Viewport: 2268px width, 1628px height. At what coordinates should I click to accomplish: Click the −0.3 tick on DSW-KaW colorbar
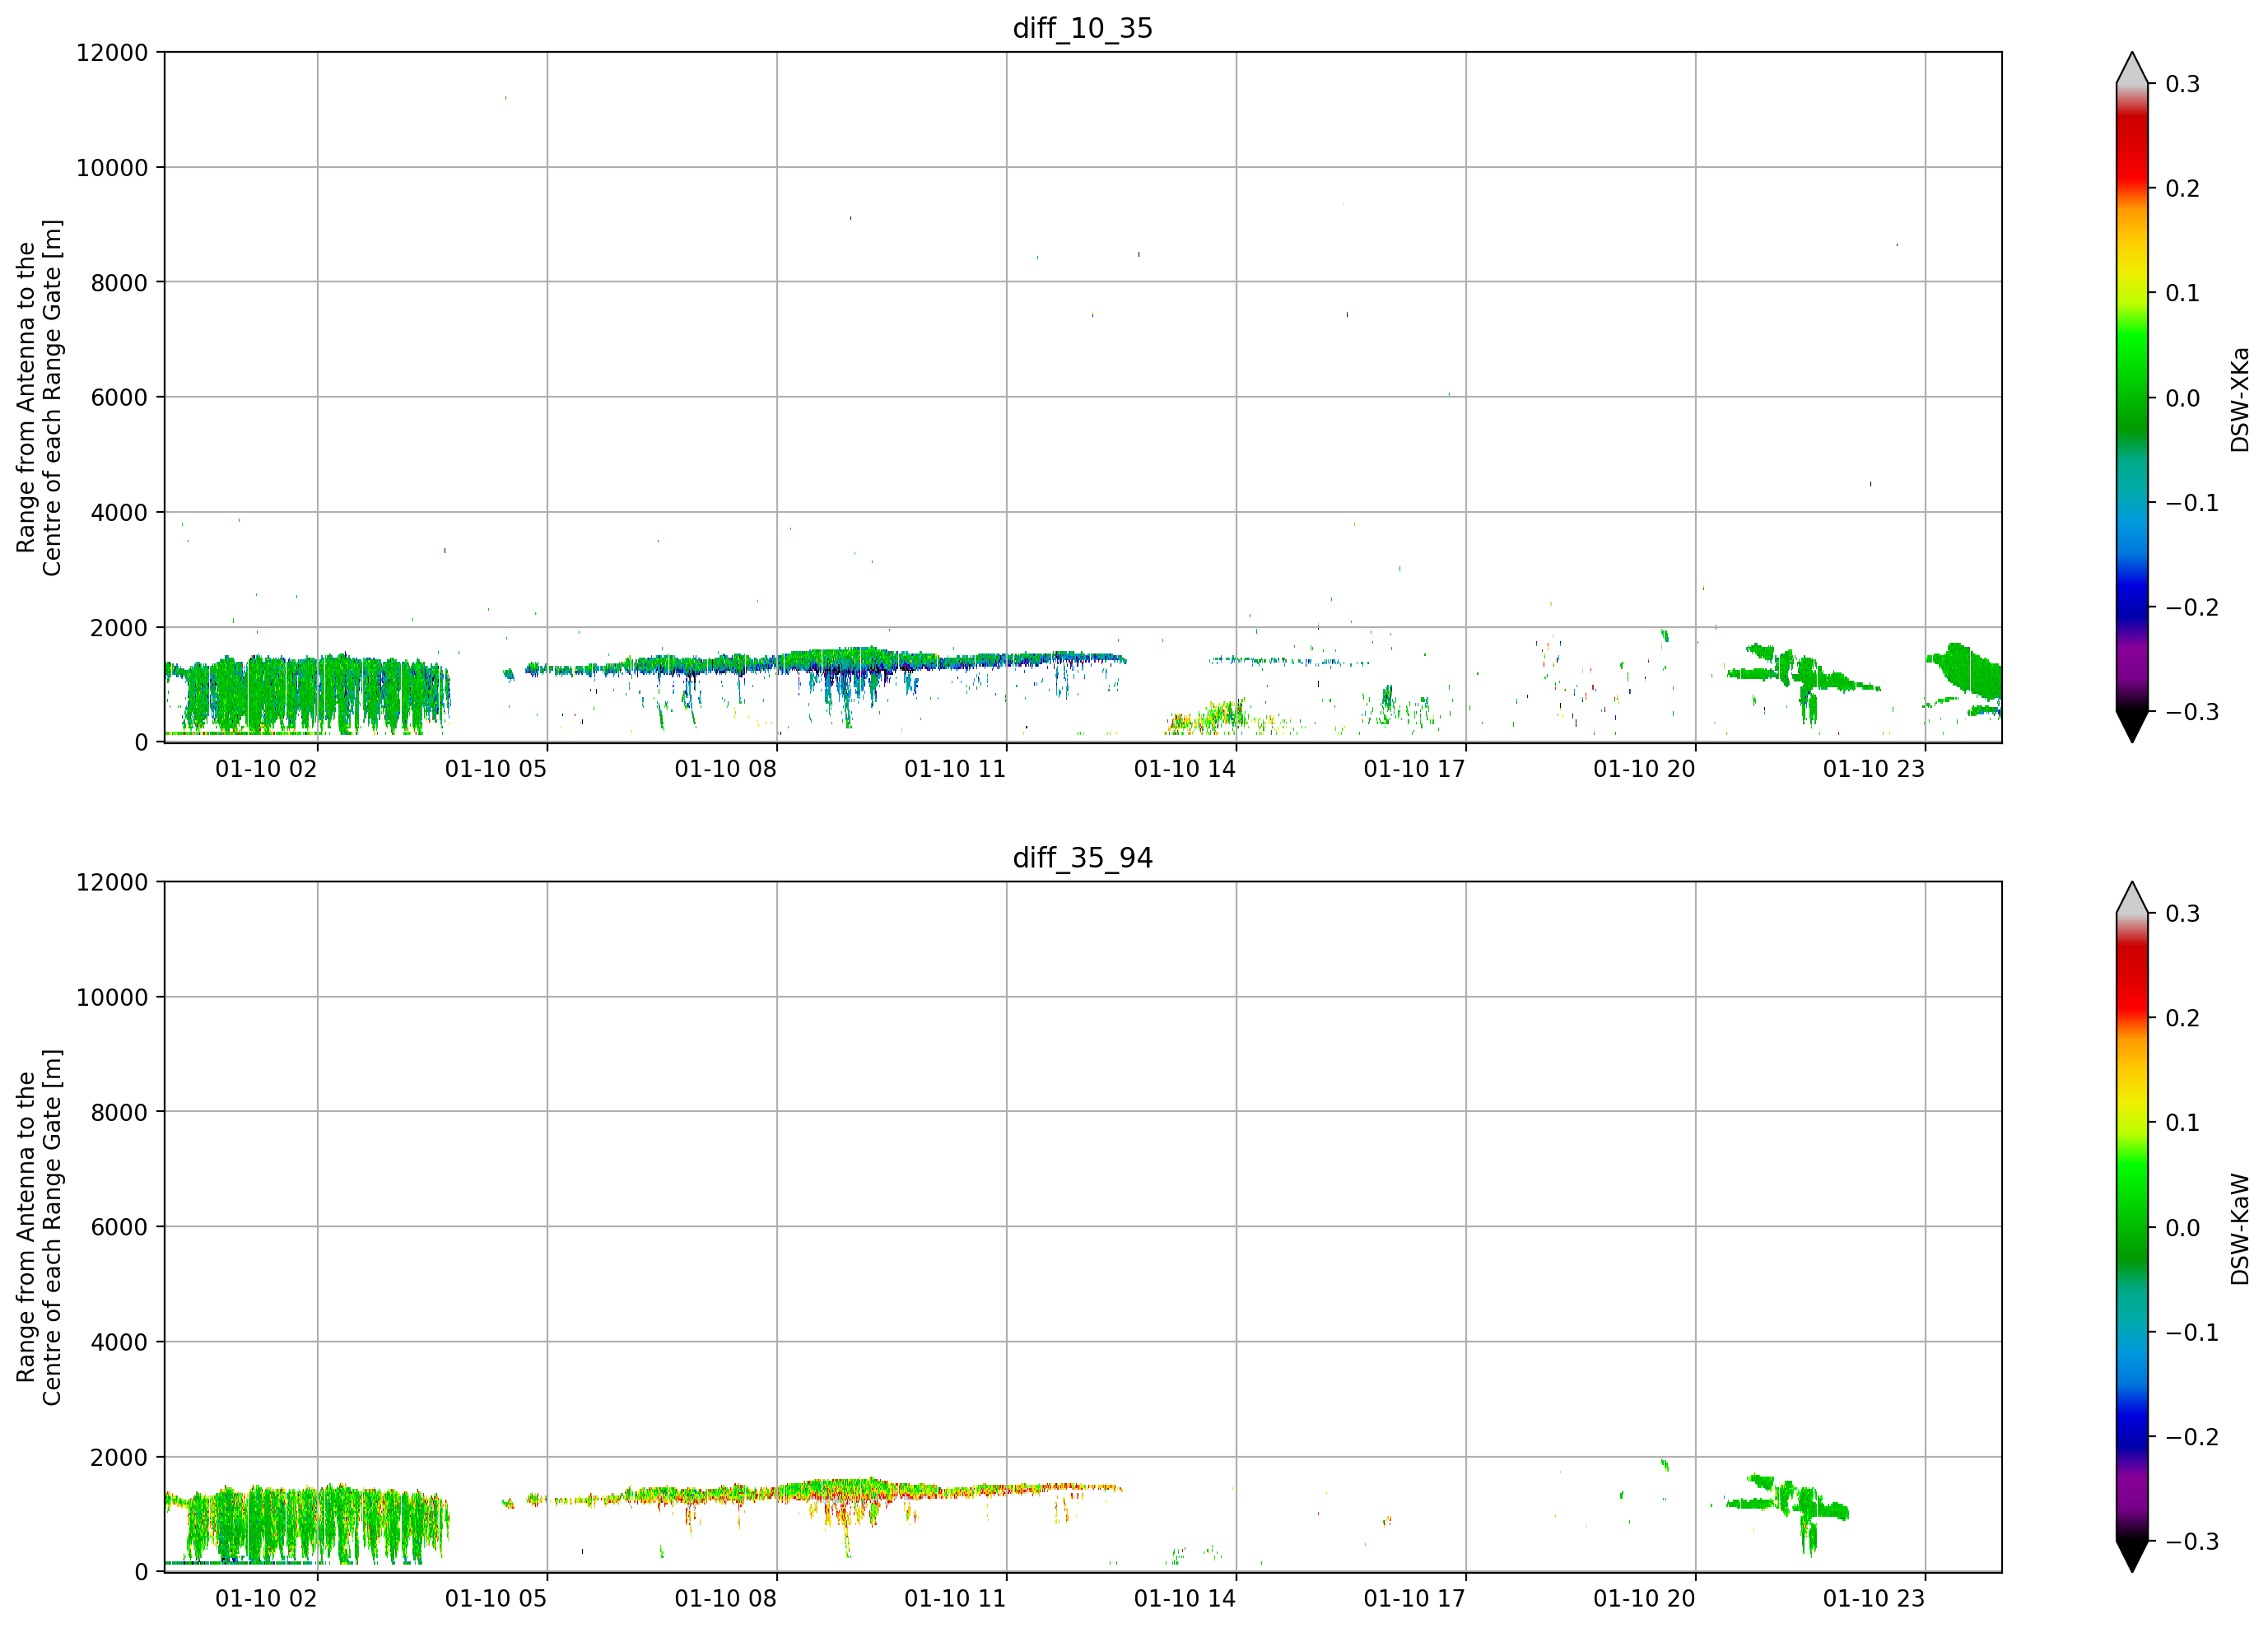(2192, 1542)
